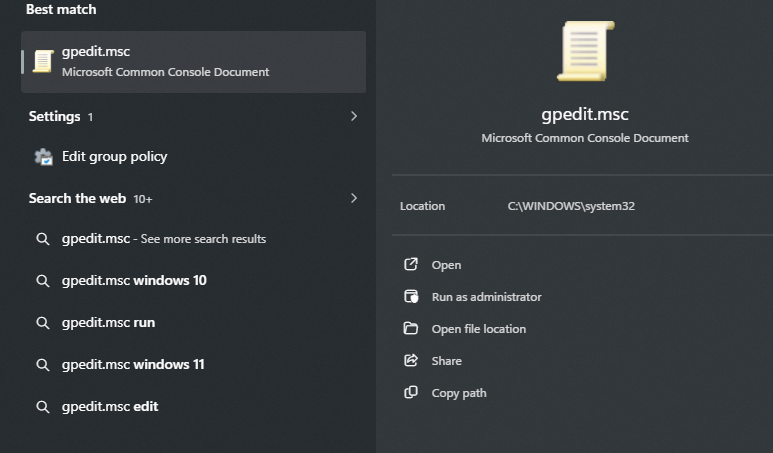The height and width of the screenshot is (453, 773).
Task: Choose Copy path action
Action: [x=459, y=393]
